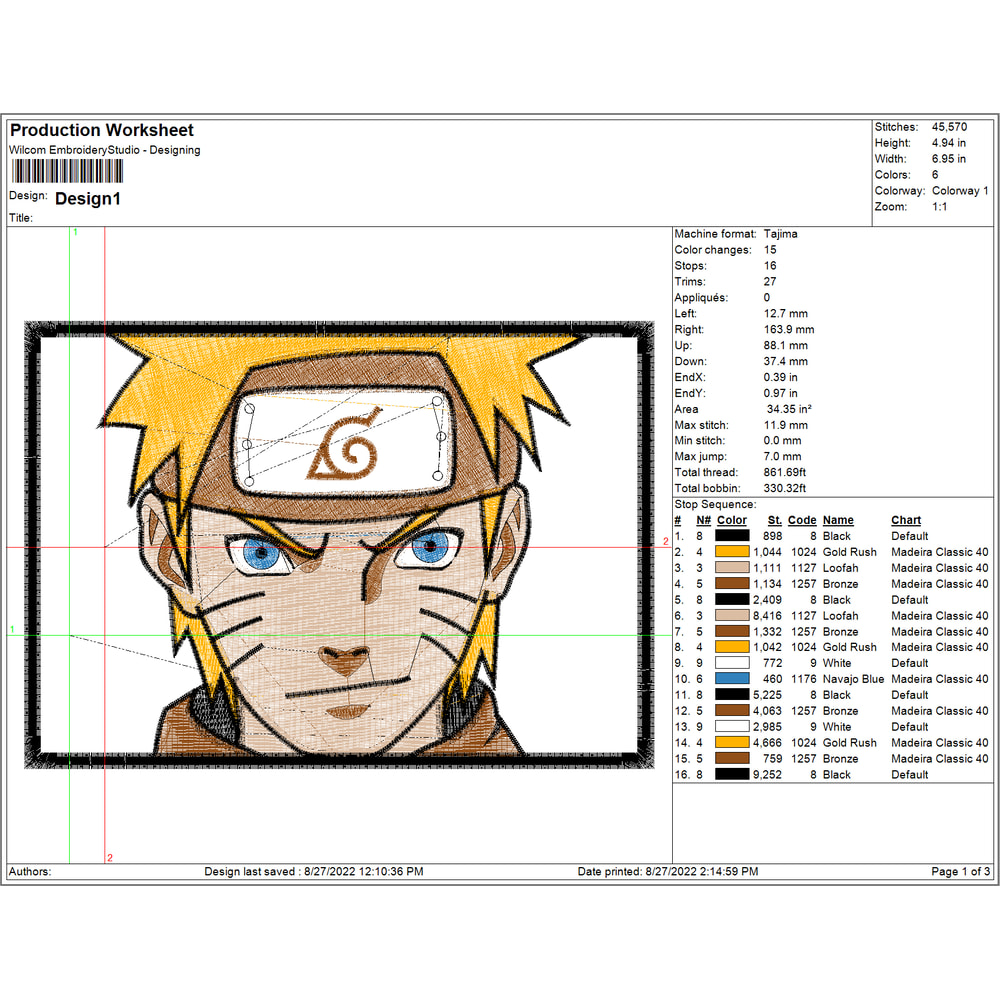Select the Design1 name label

click(89, 199)
